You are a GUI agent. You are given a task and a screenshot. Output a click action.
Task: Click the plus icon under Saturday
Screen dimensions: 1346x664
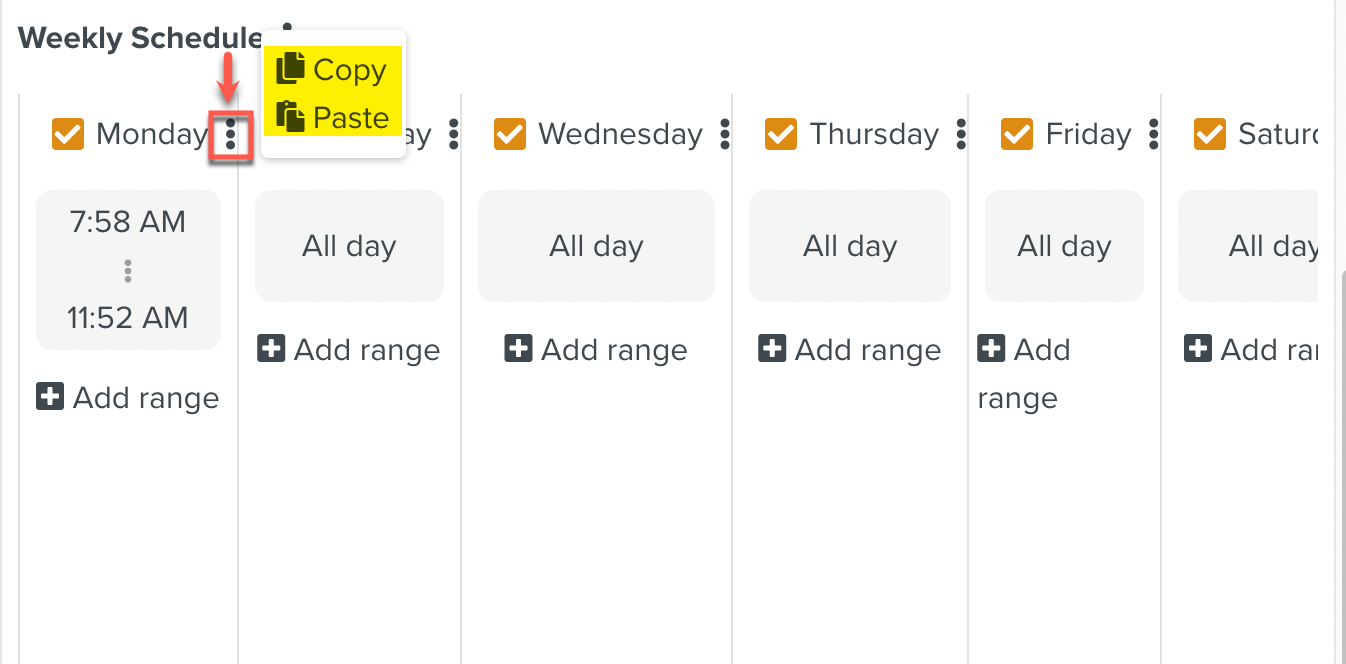point(1198,349)
